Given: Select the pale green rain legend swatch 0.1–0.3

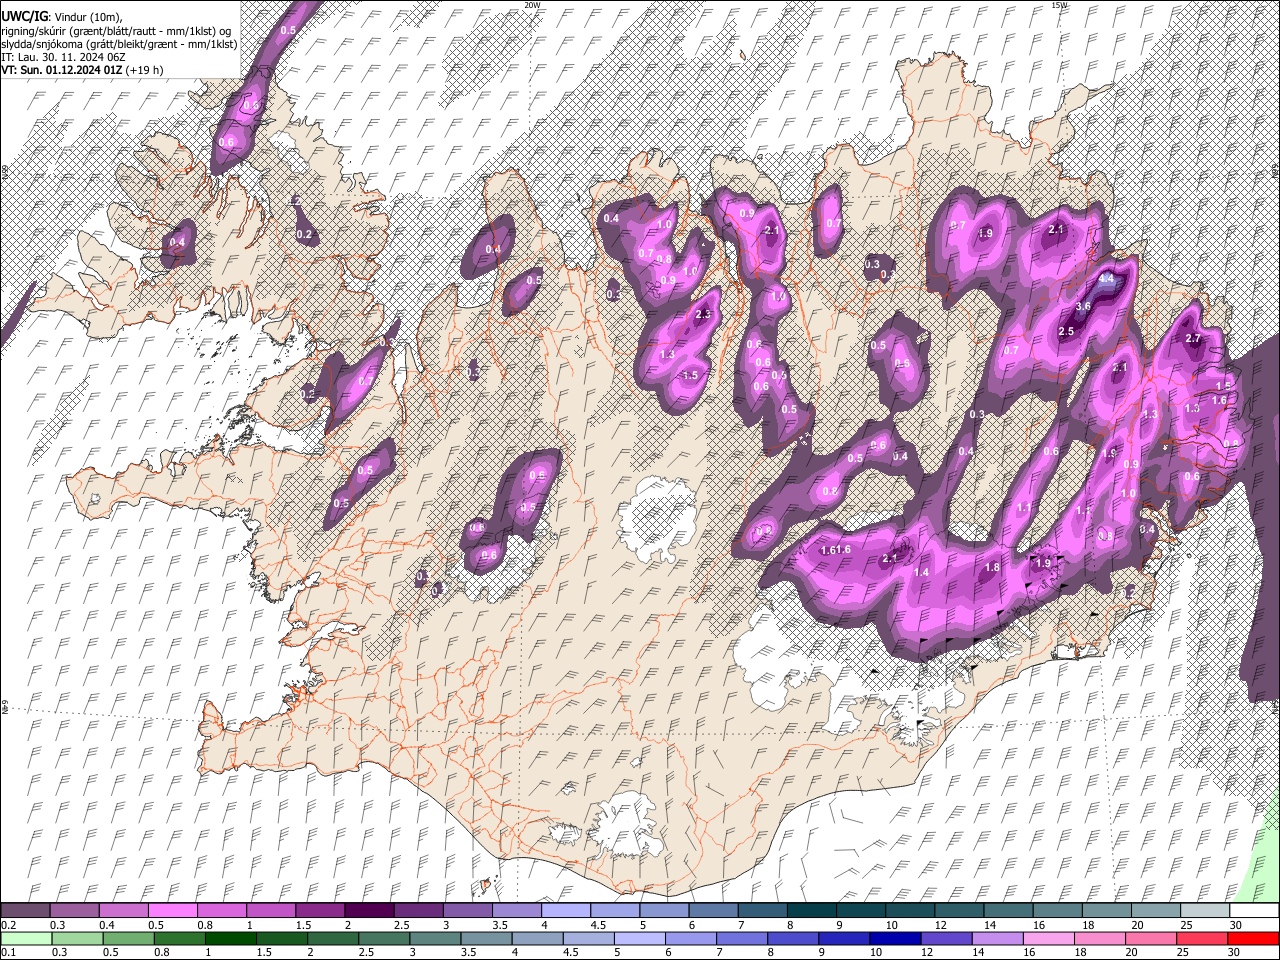Looking at the screenshot, I should click(25, 938).
